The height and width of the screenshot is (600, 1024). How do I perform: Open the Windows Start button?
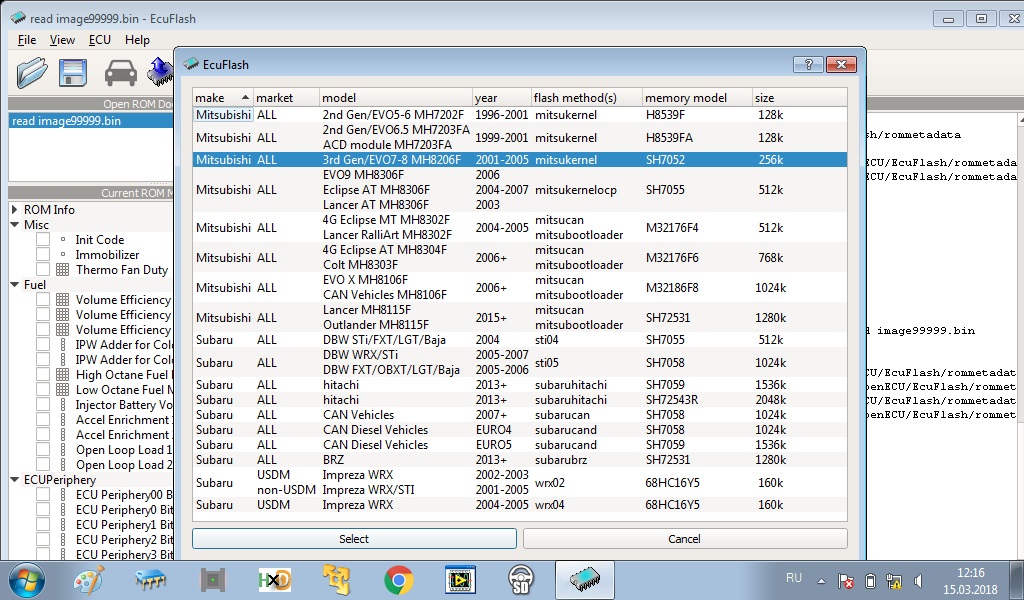coord(27,580)
